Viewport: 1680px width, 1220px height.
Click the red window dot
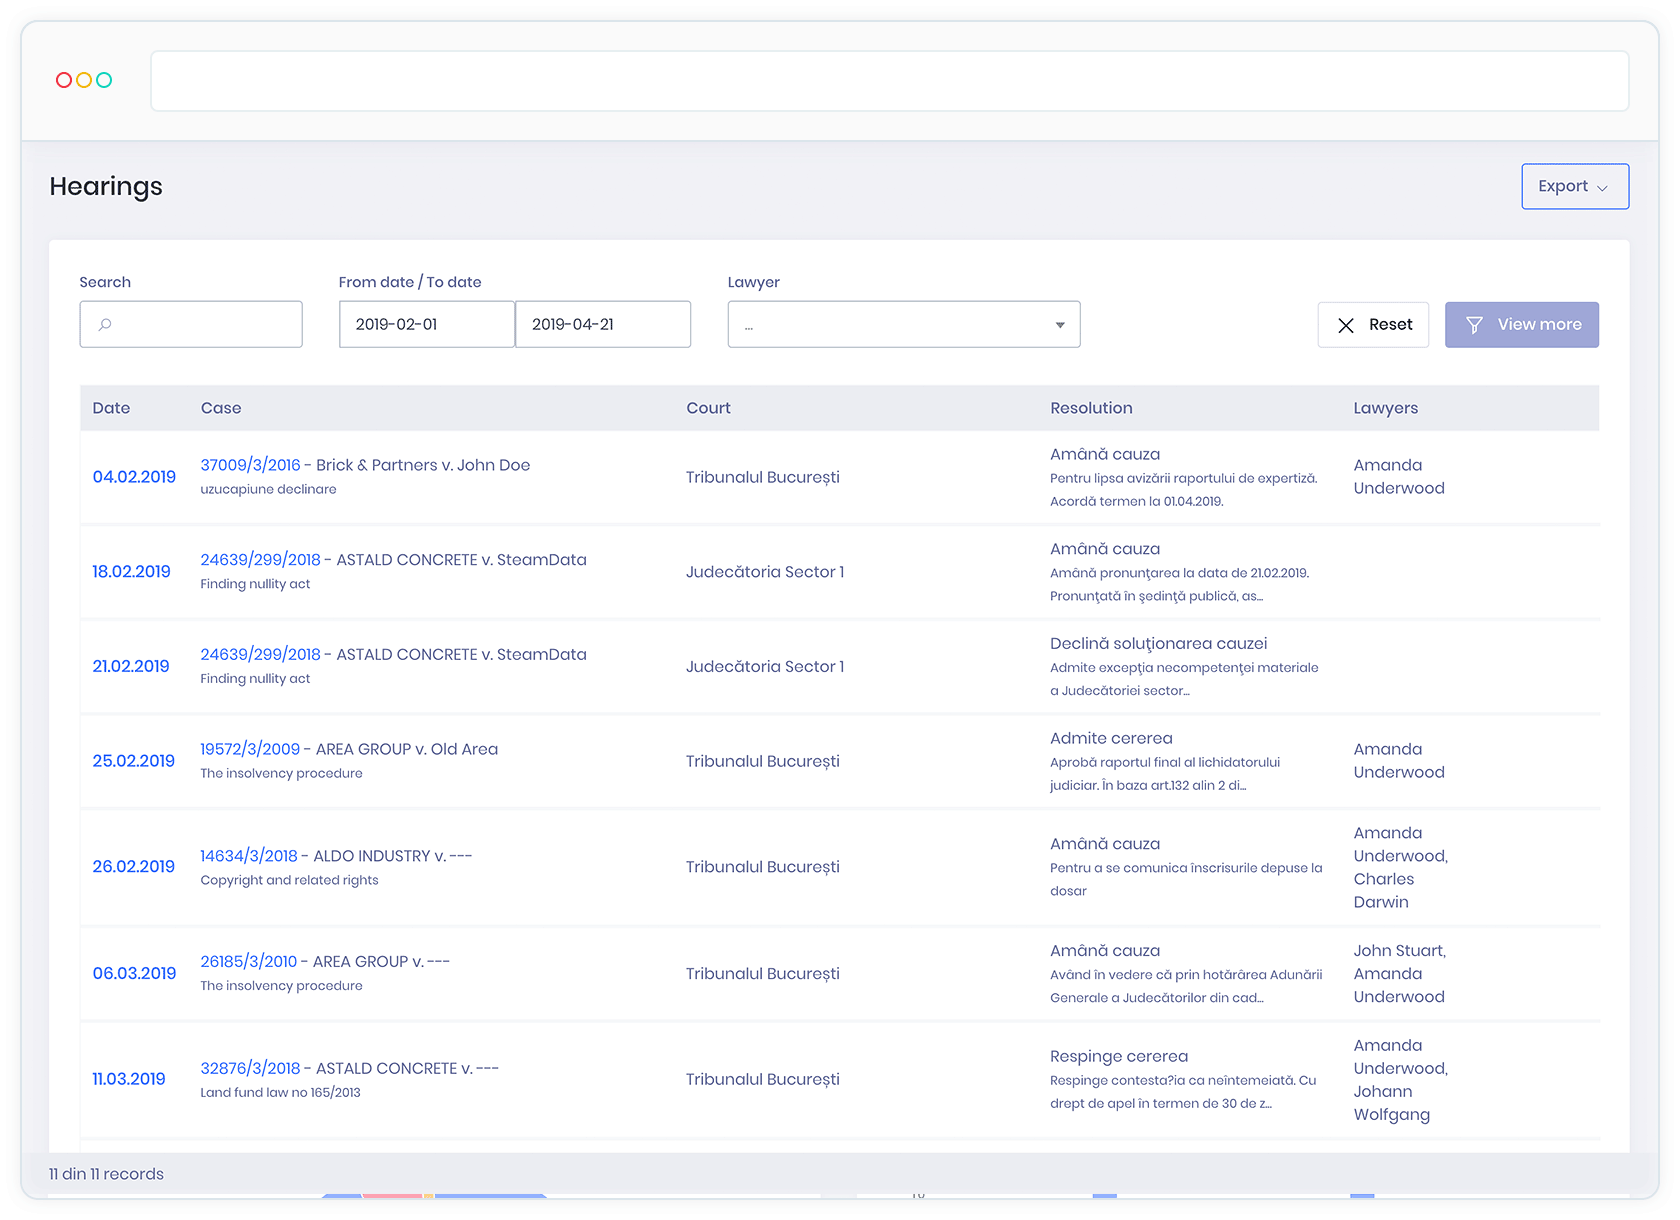tap(64, 80)
